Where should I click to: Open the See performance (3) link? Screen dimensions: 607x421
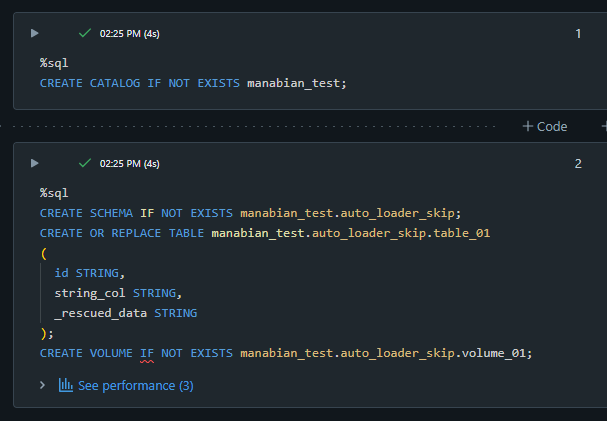(135, 385)
